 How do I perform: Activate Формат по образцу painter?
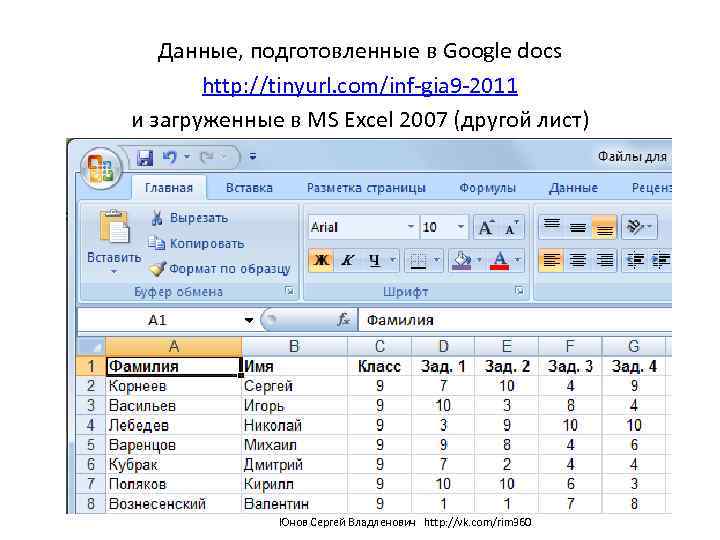[220, 269]
